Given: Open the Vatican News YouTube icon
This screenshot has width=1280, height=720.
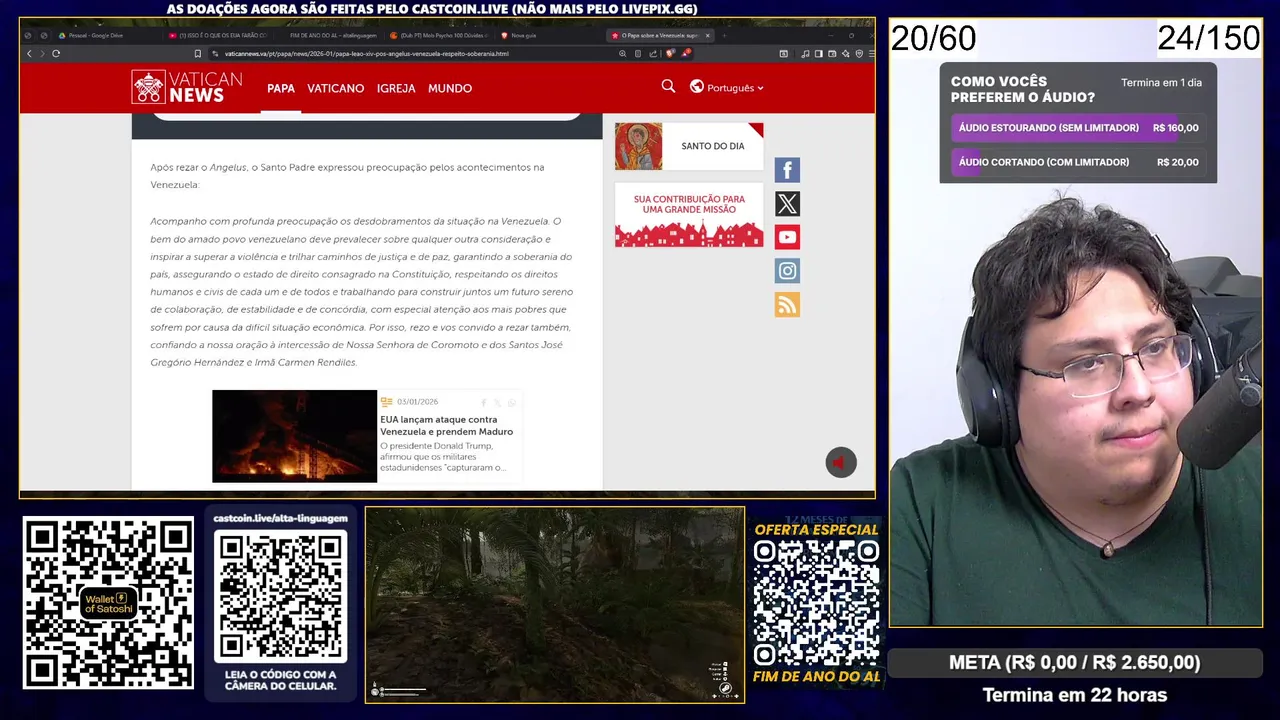Looking at the screenshot, I should [787, 237].
